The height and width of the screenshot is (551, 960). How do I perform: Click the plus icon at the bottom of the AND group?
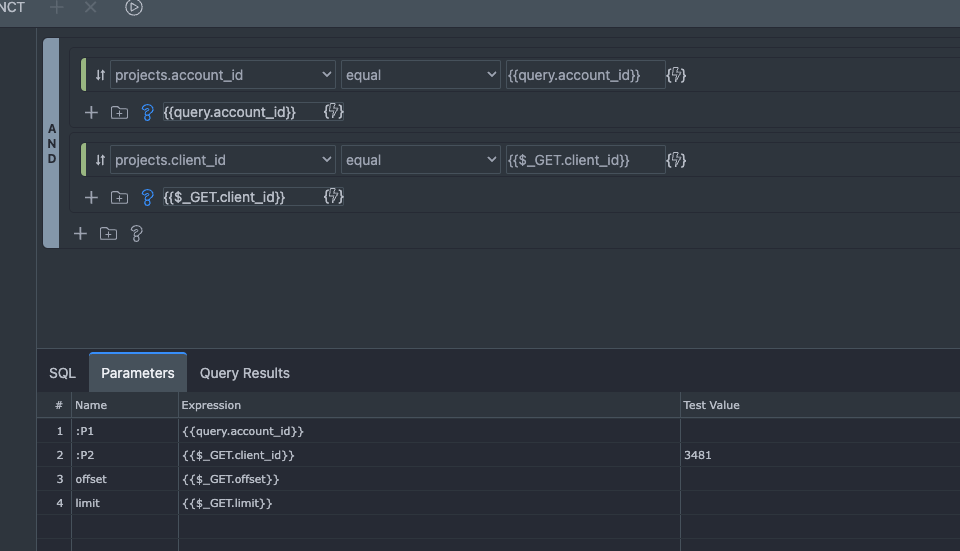(81, 234)
